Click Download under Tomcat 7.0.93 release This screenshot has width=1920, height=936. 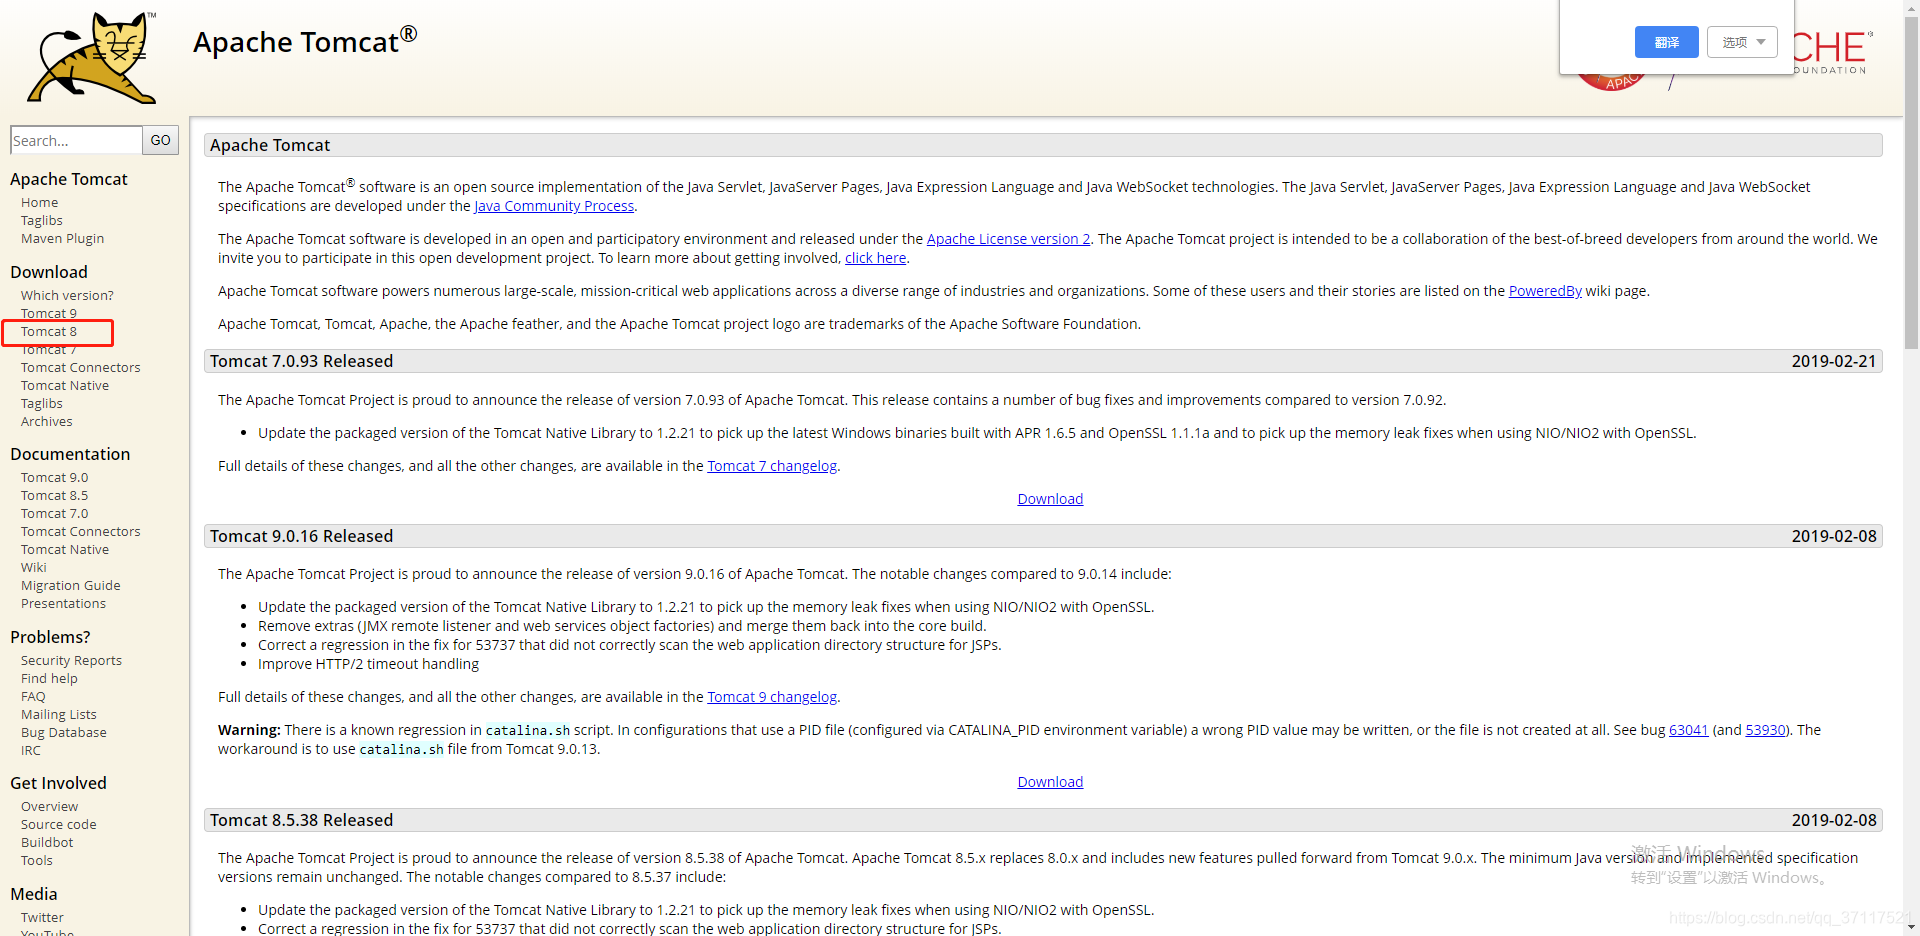[x=1050, y=499]
